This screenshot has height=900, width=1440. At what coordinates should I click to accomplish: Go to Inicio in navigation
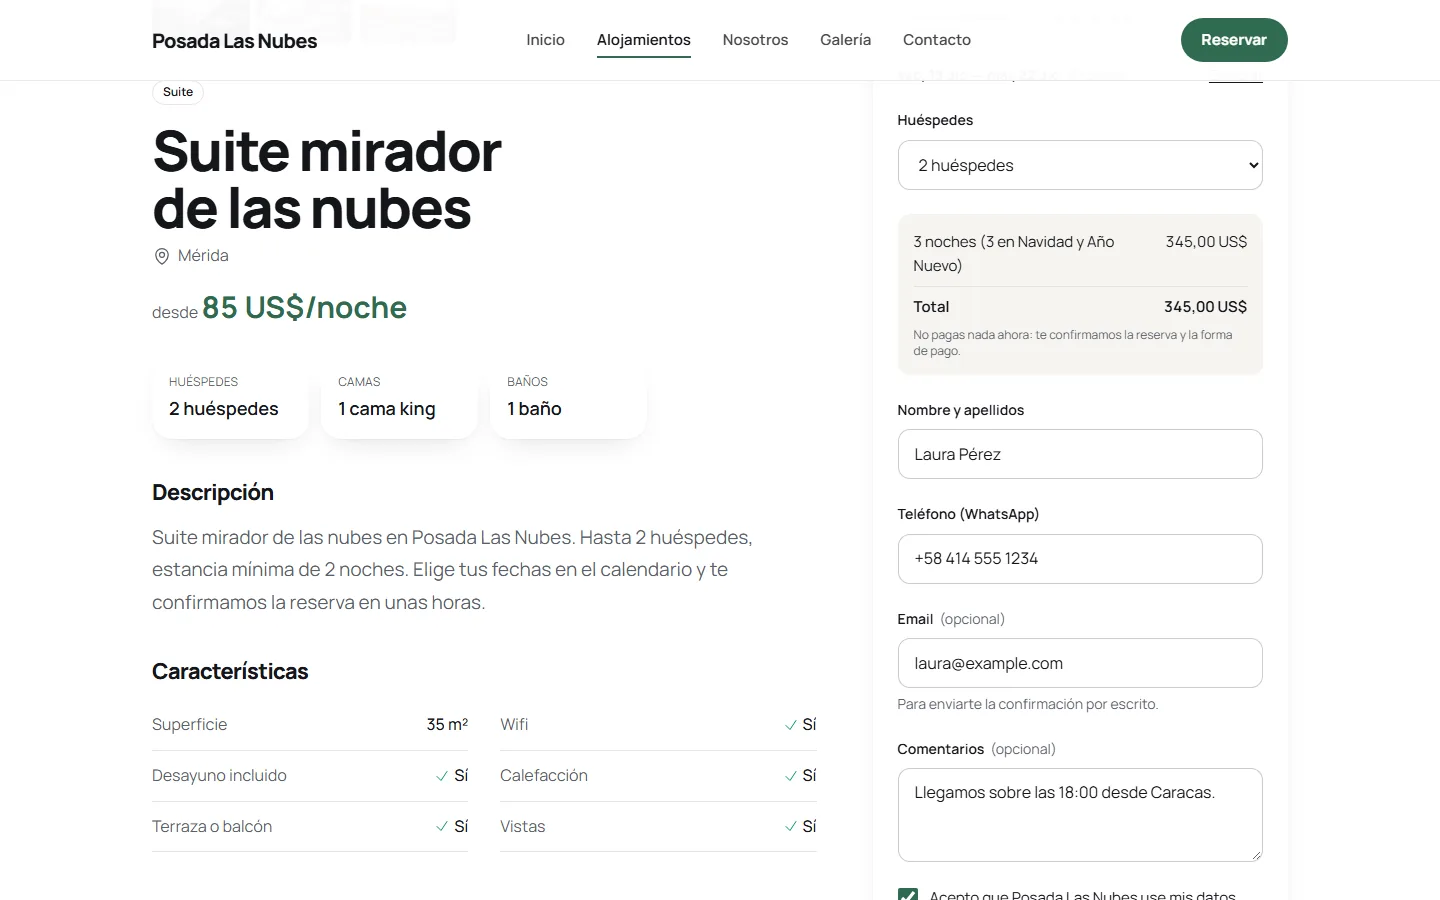pos(545,40)
